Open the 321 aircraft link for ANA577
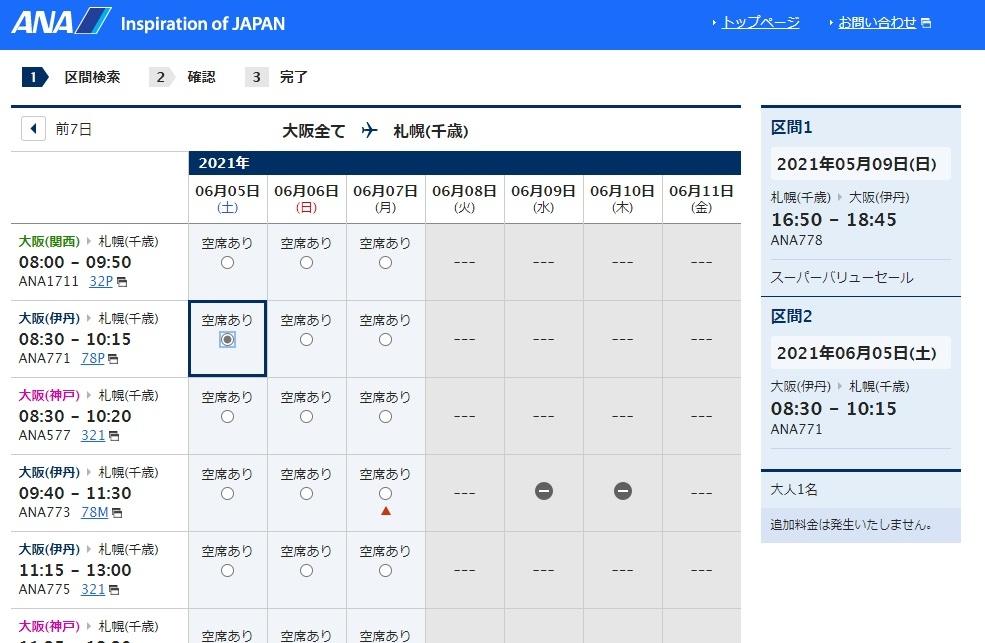The height and width of the screenshot is (643, 985). click(x=93, y=435)
